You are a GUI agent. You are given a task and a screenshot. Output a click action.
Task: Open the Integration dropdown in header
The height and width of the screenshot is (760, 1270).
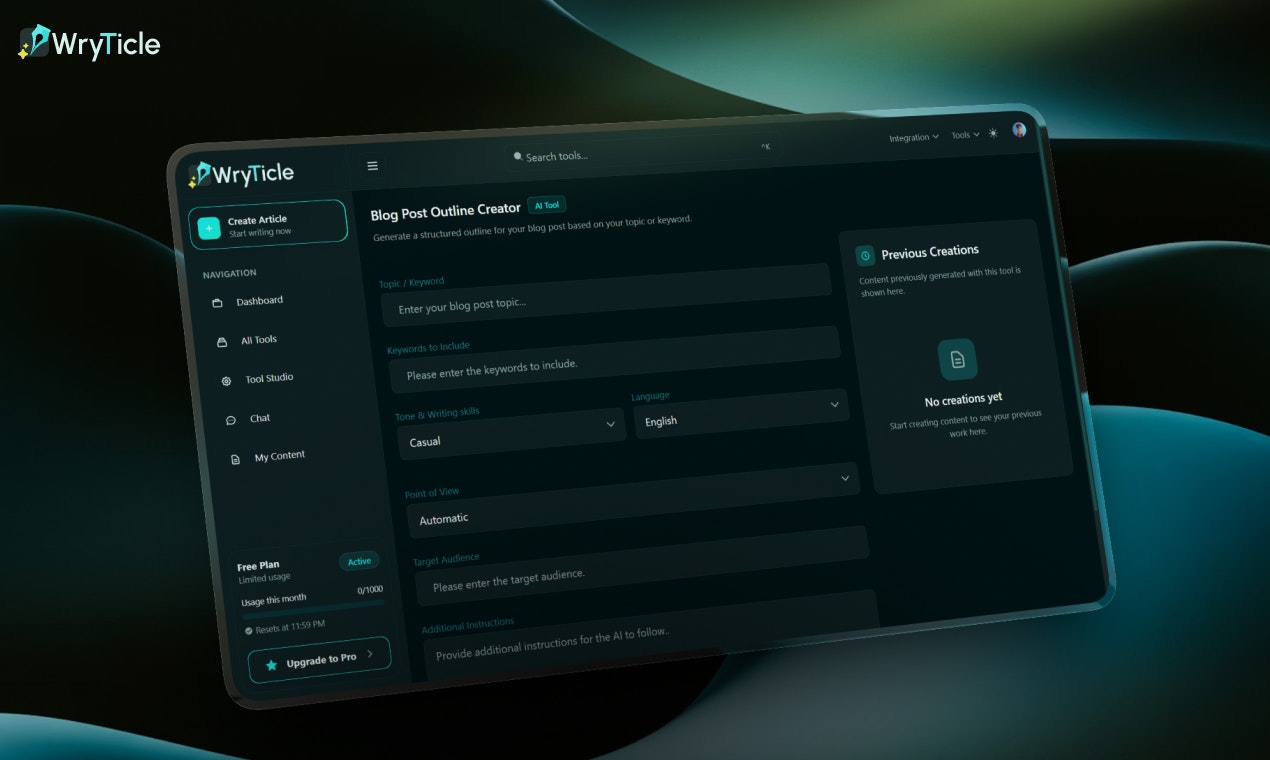pos(914,137)
